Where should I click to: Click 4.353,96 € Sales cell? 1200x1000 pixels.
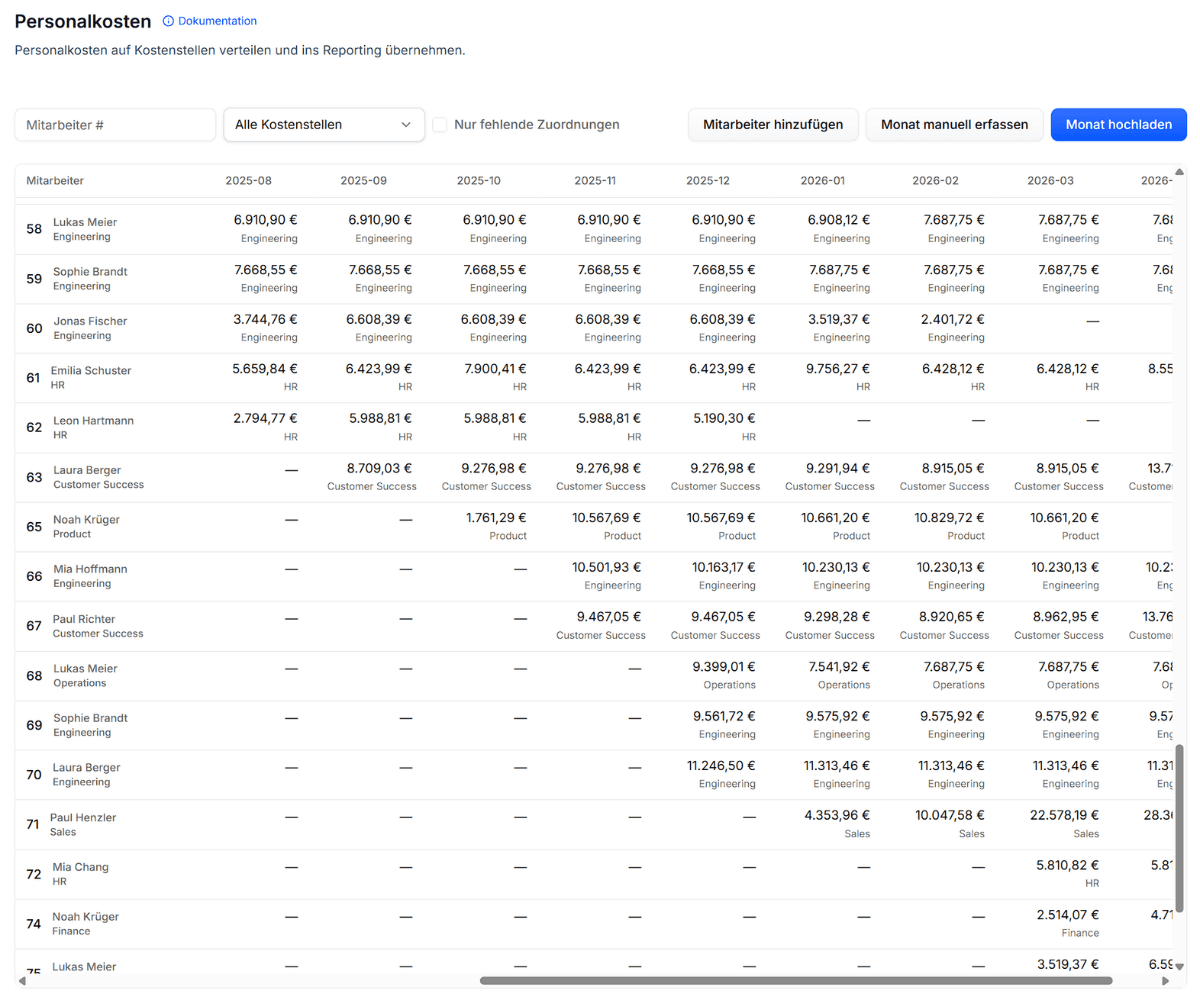click(x=837, y=825)
